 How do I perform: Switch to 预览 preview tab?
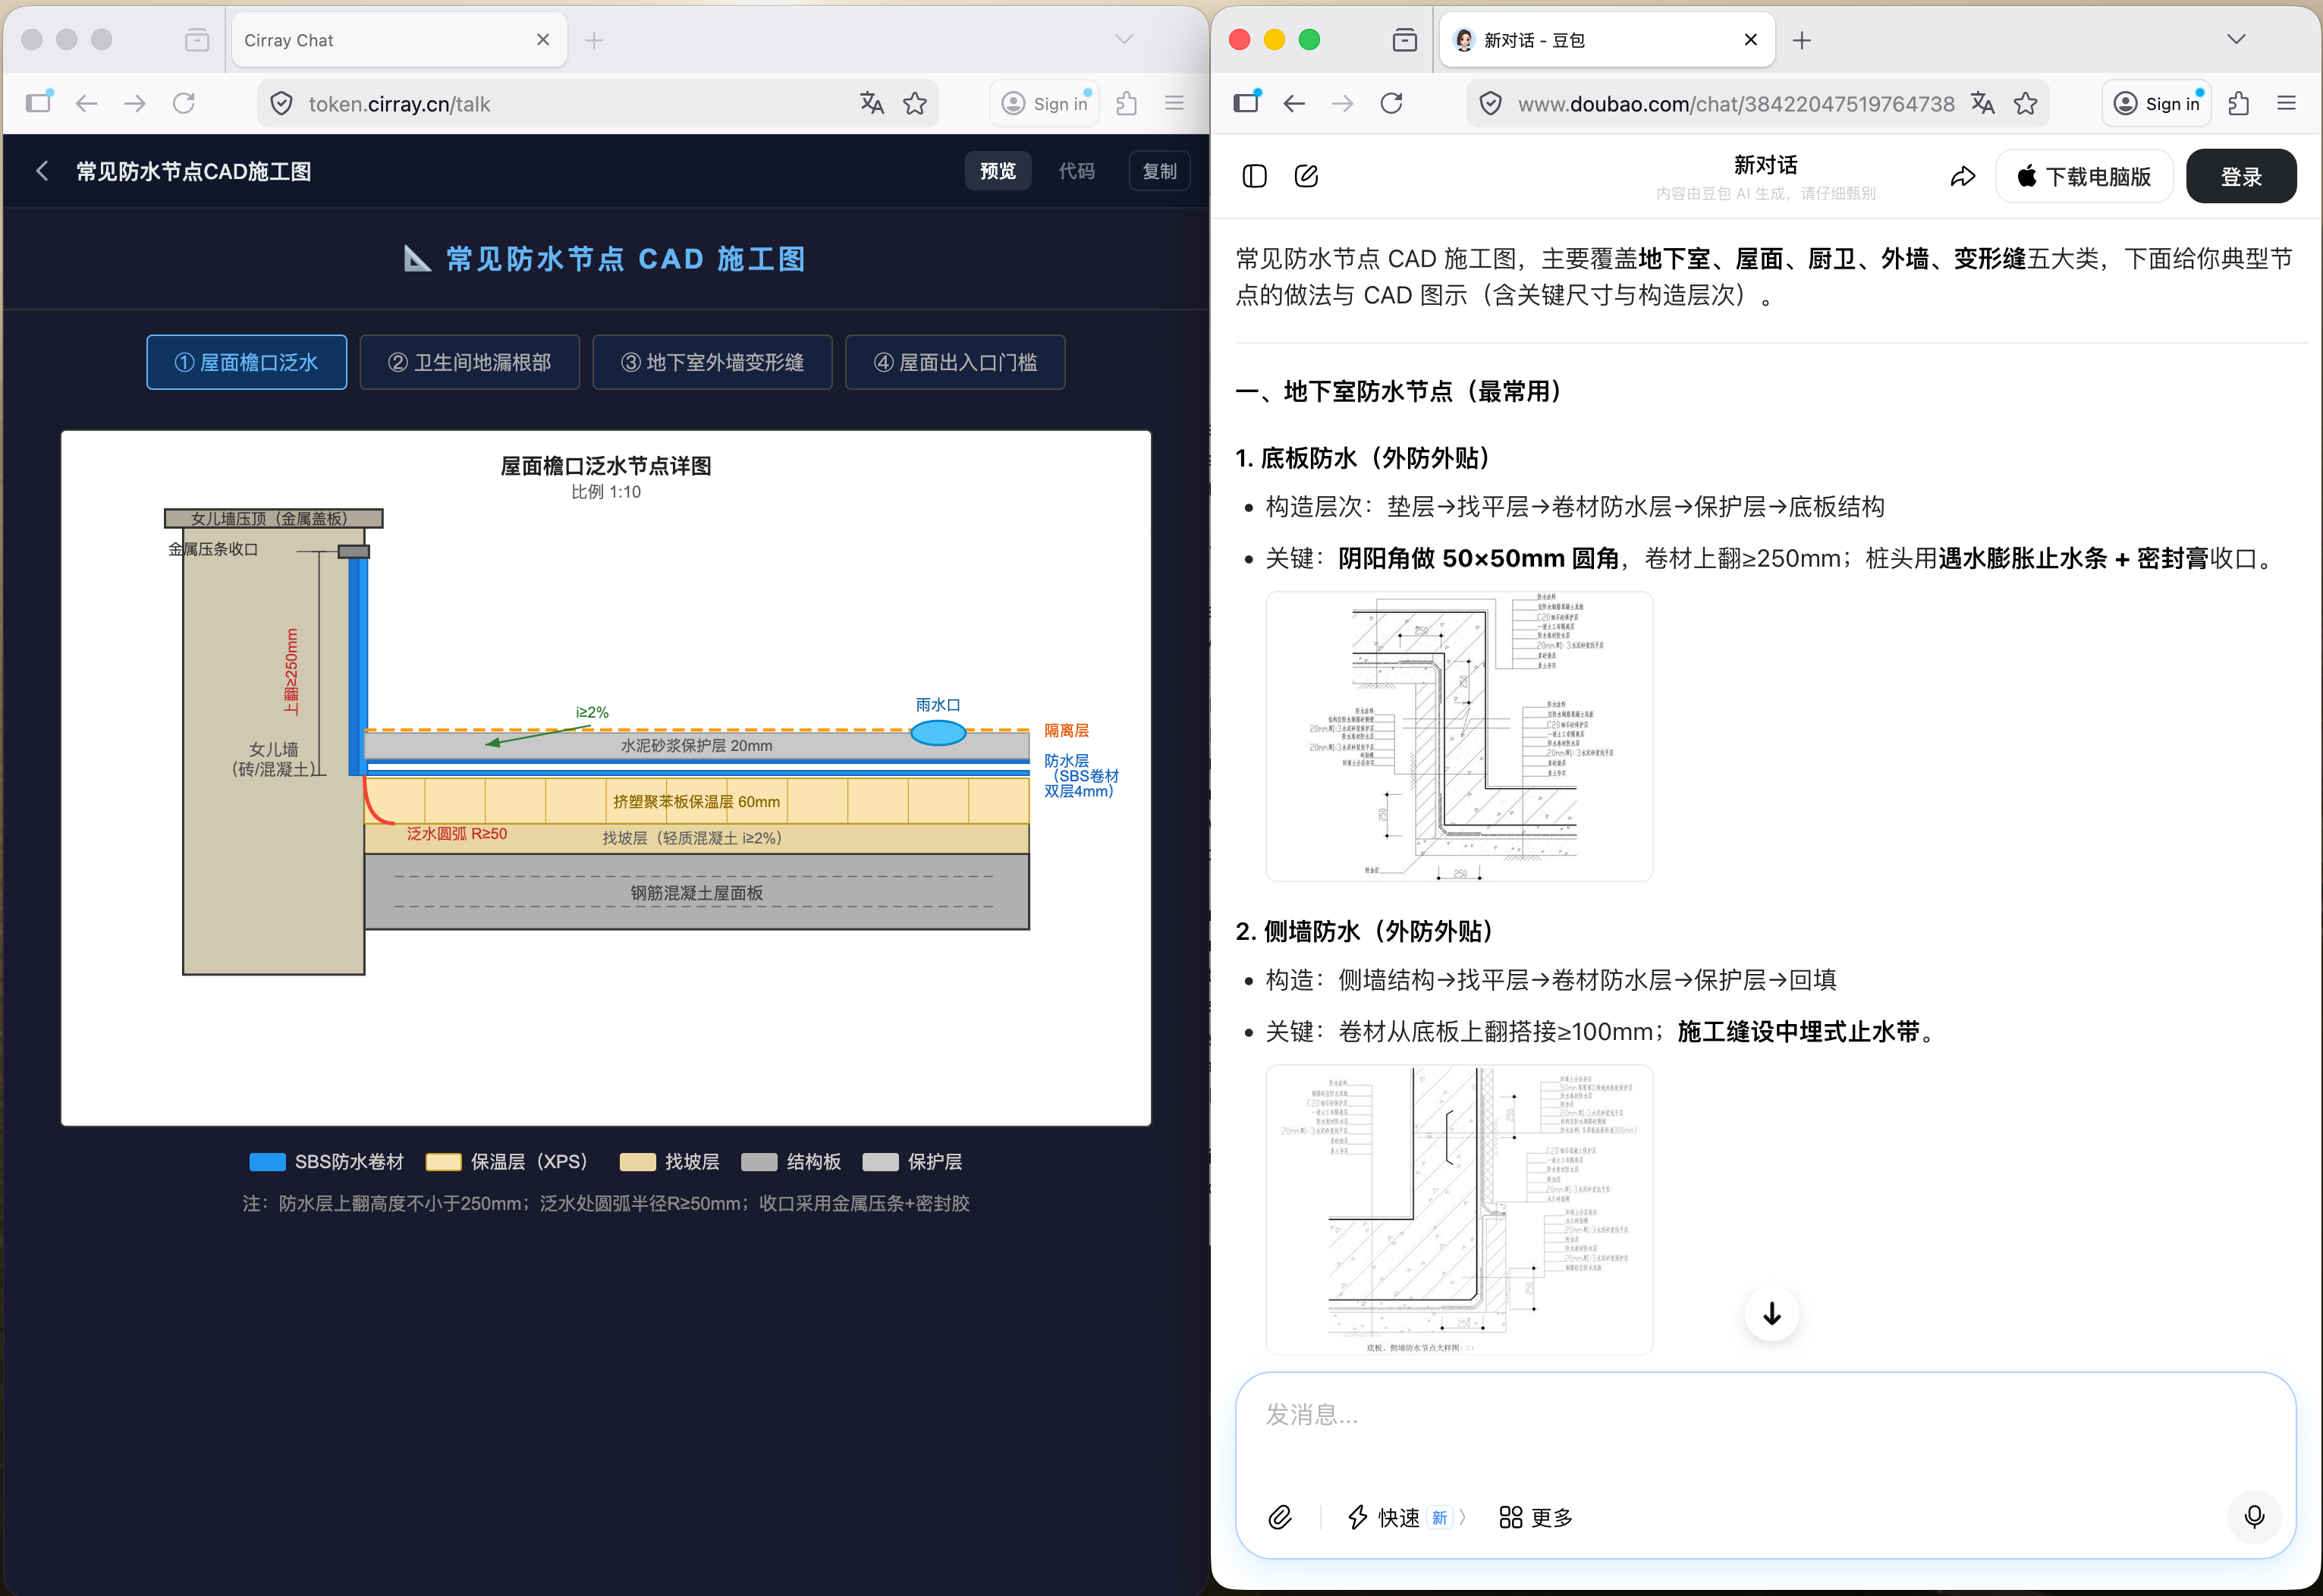click(997, 171)
